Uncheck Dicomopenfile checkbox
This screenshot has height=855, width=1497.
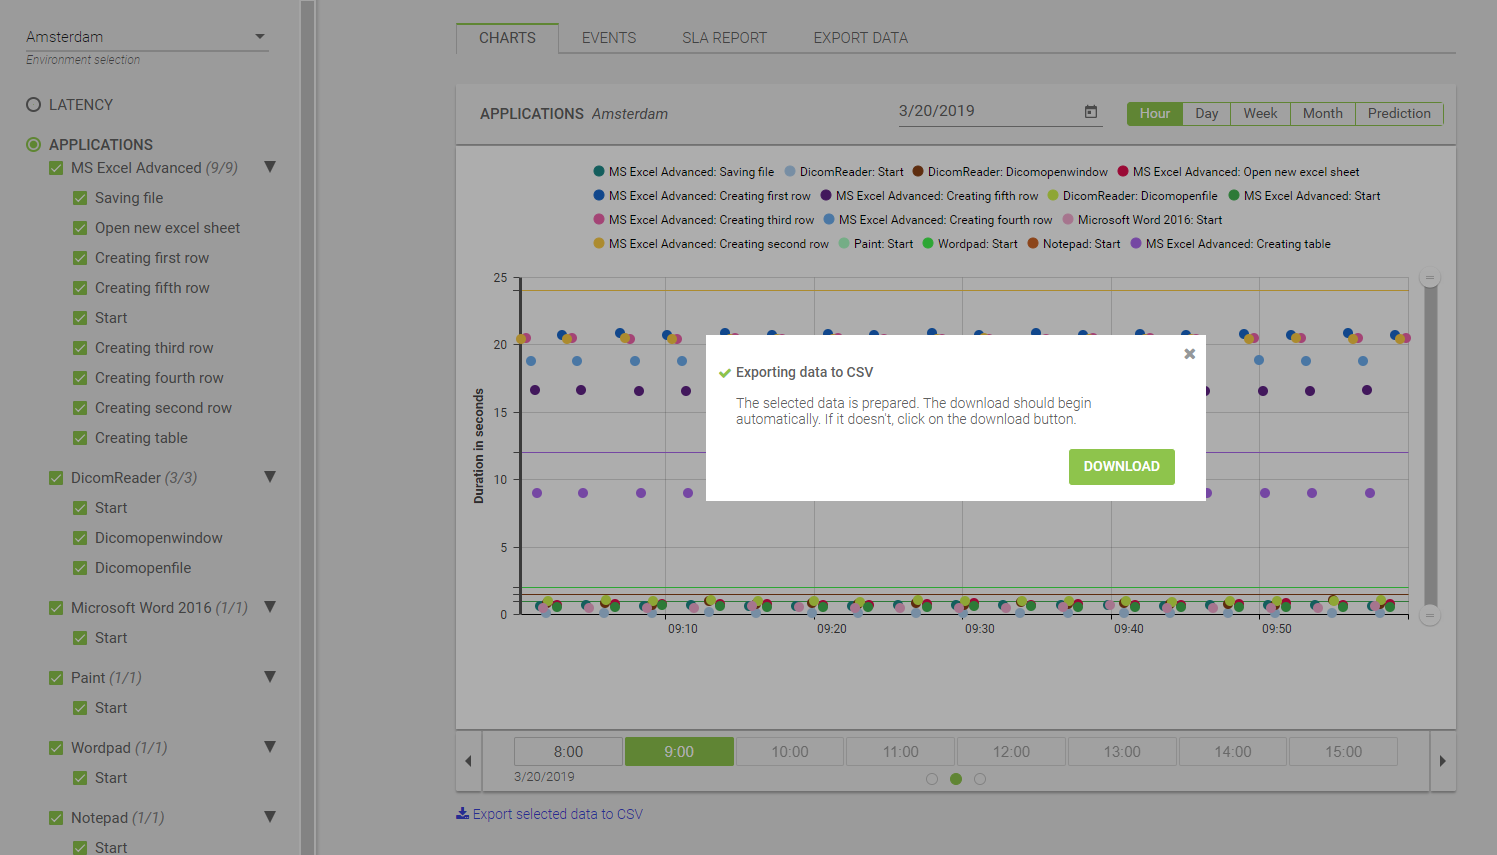80,568
